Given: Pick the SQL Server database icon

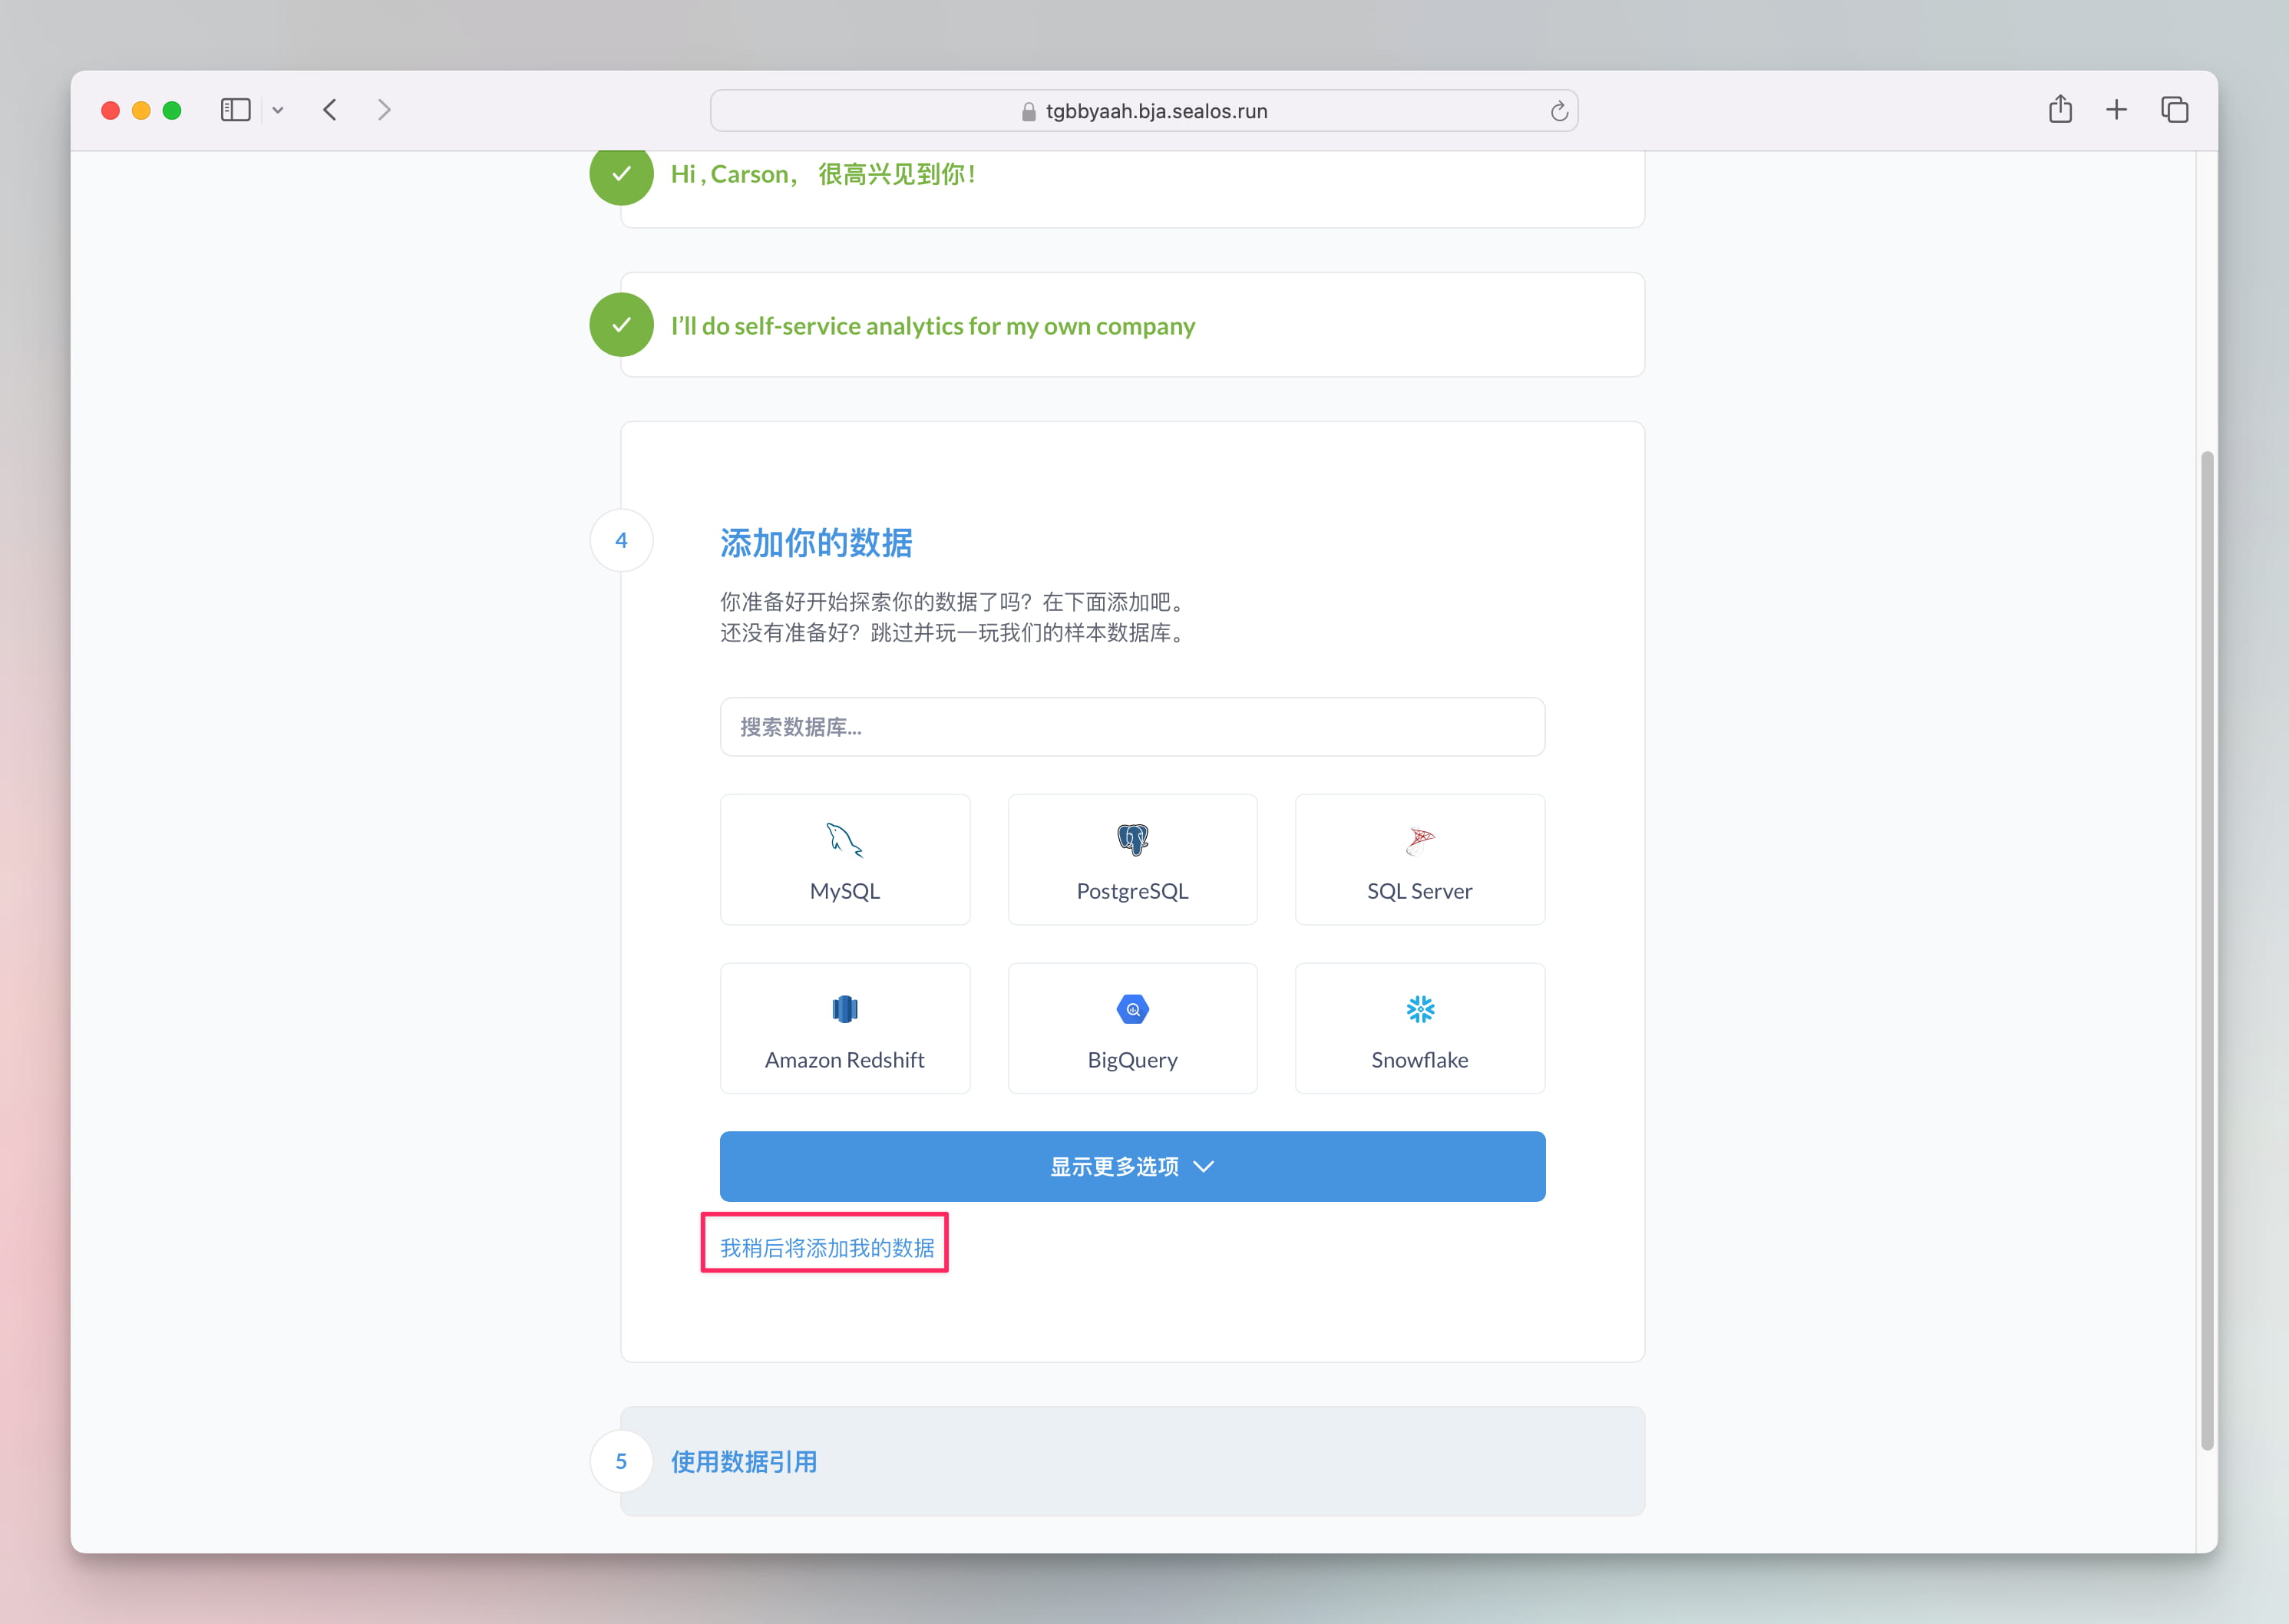Looking at the screenshot, I should coord(1419,841).
